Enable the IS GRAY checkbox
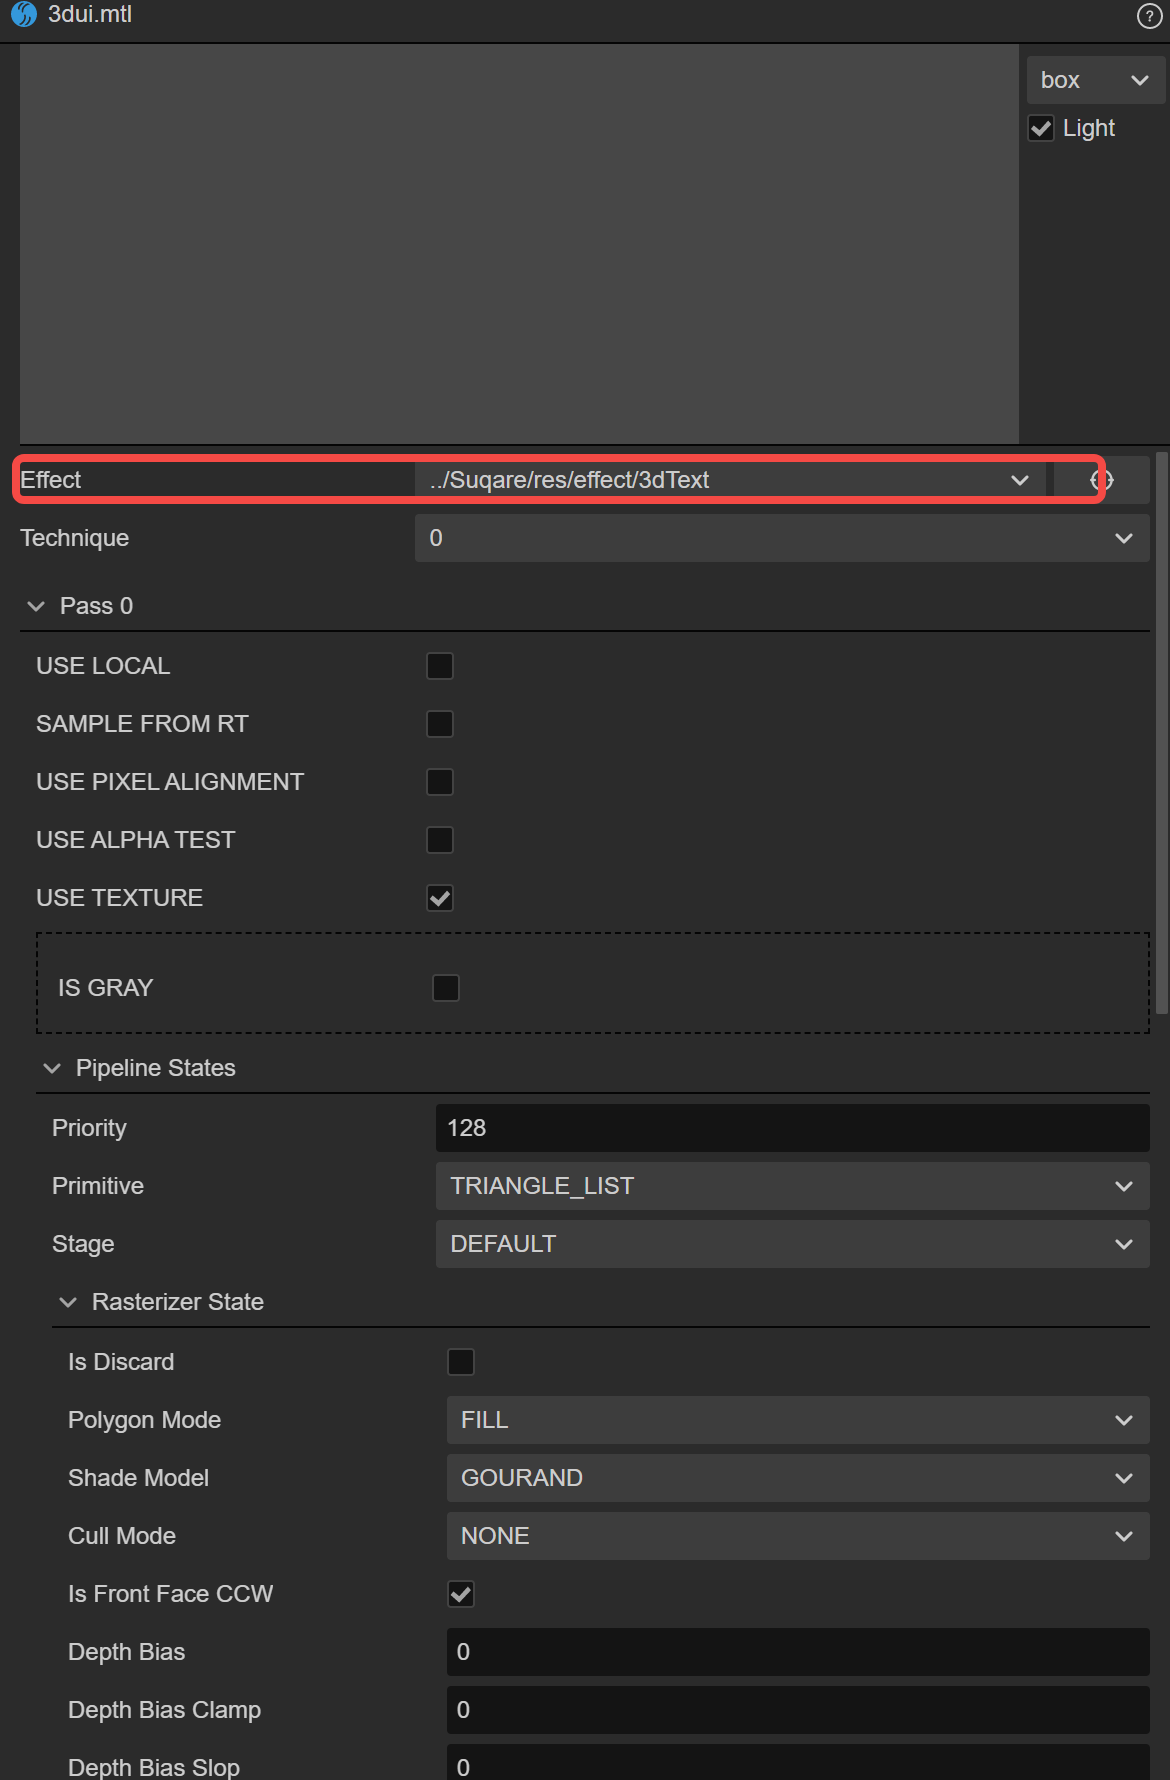The image size is (1170, 1780). click(446, 988)
